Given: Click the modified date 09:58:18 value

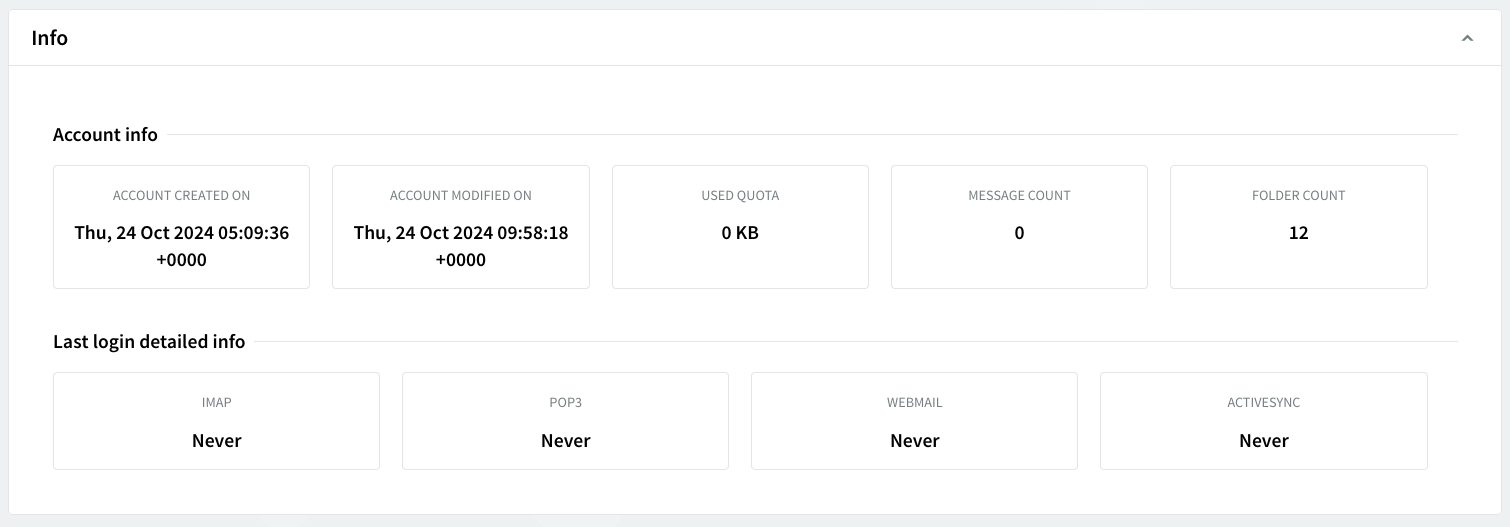Looking at the screenshot, I should tap(460, 234).
